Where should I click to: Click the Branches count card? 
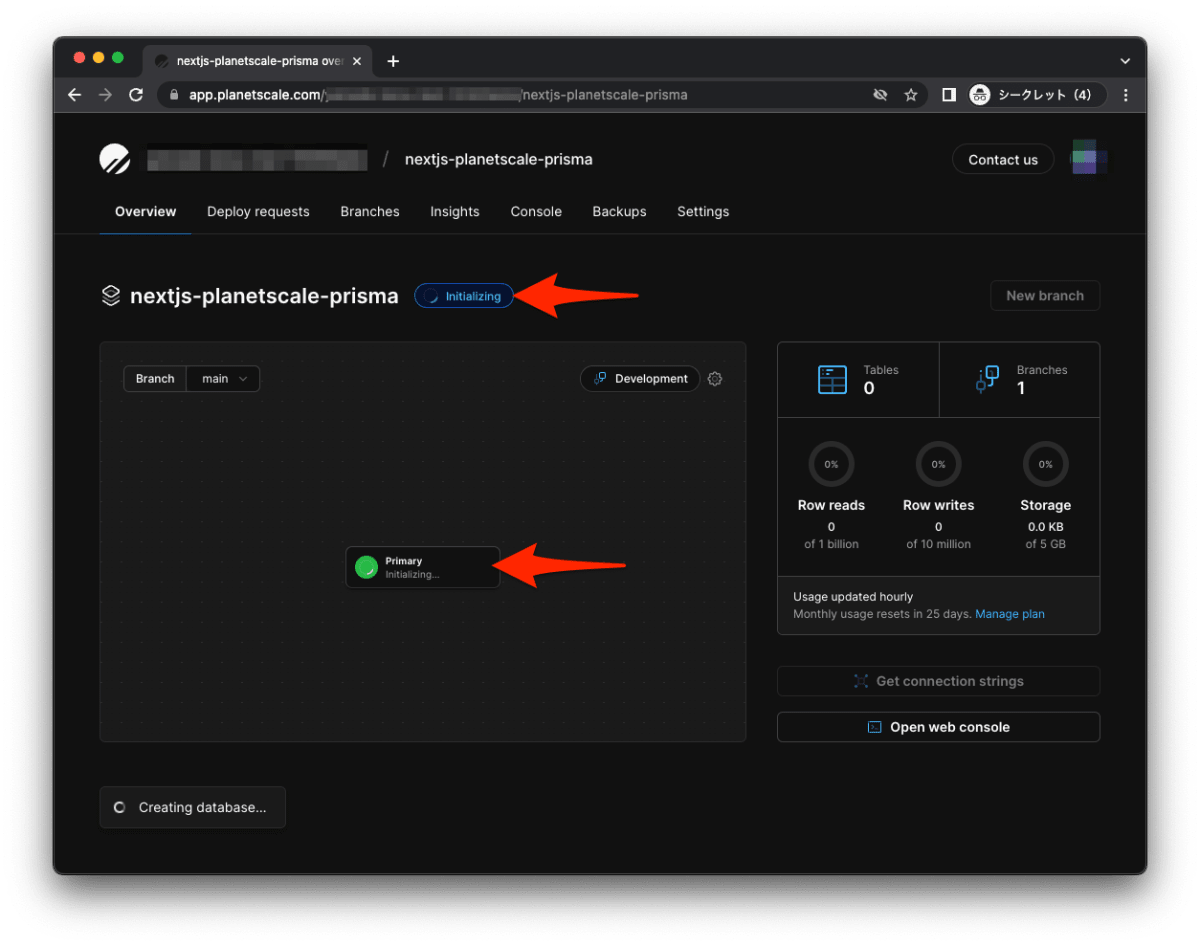point(1020,379)
